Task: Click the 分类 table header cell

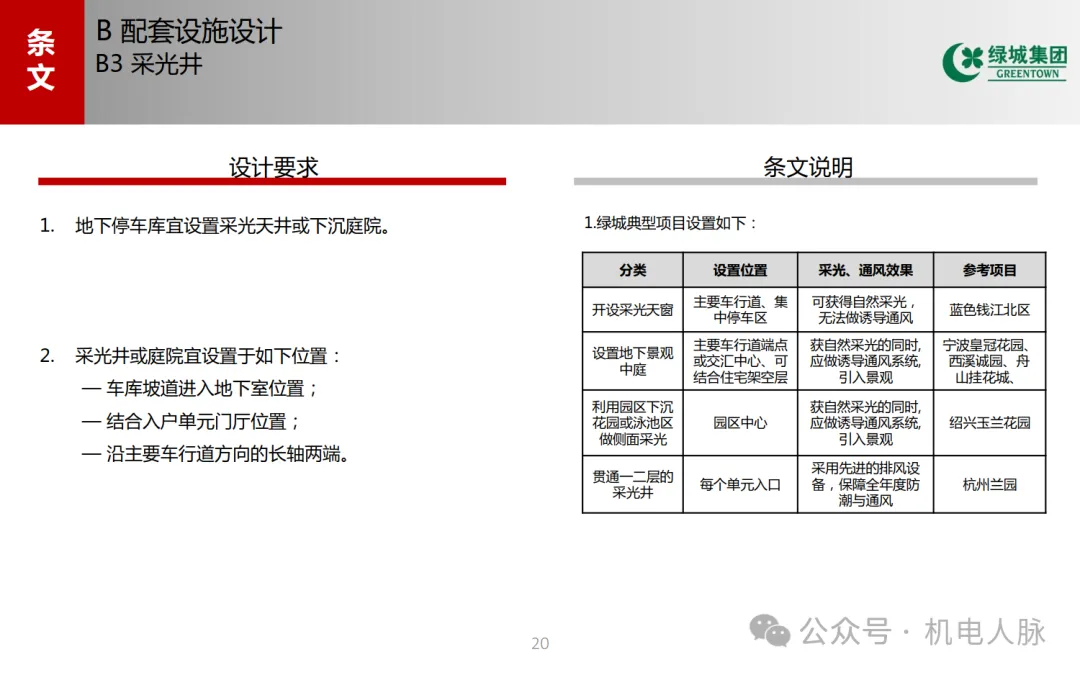Action: click(632, 269)
